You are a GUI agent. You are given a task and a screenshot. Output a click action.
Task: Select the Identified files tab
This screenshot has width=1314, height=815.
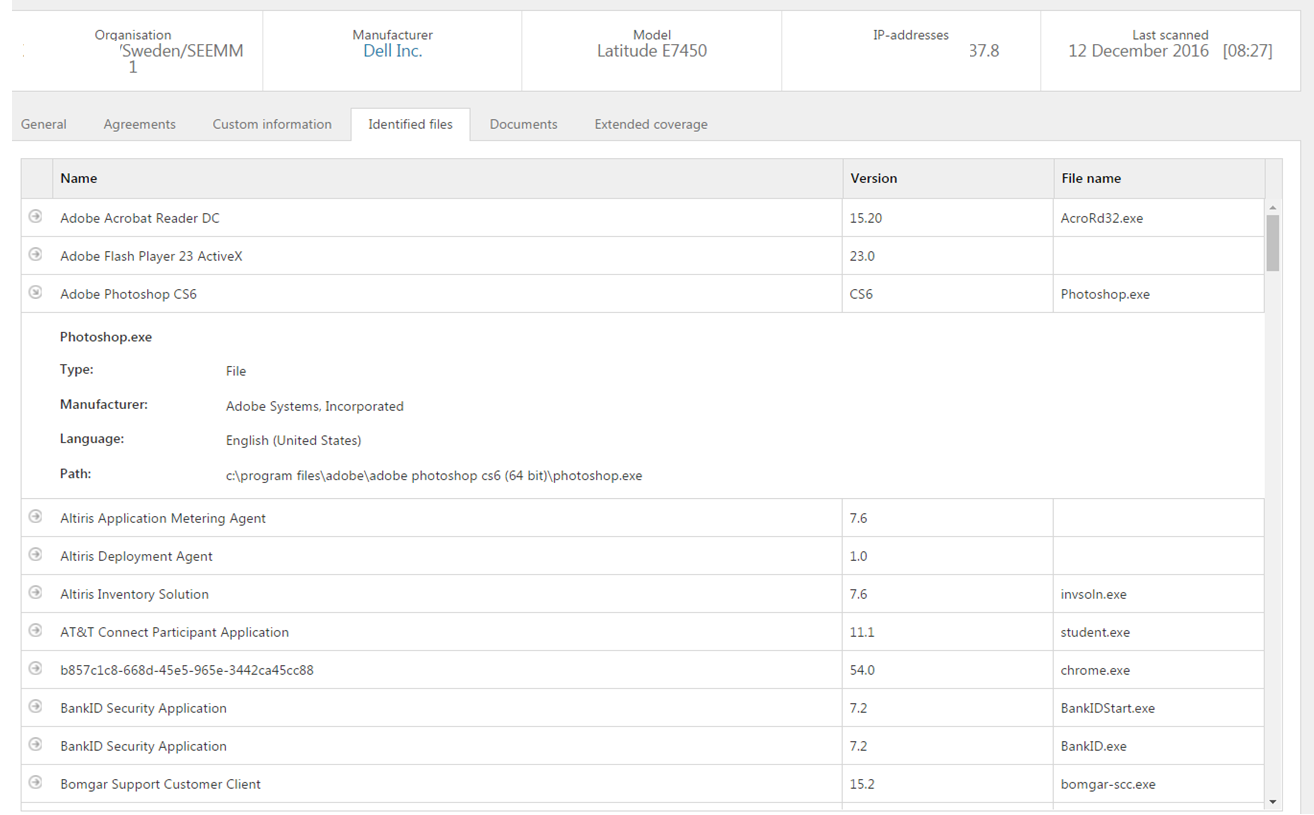(410, 124)
